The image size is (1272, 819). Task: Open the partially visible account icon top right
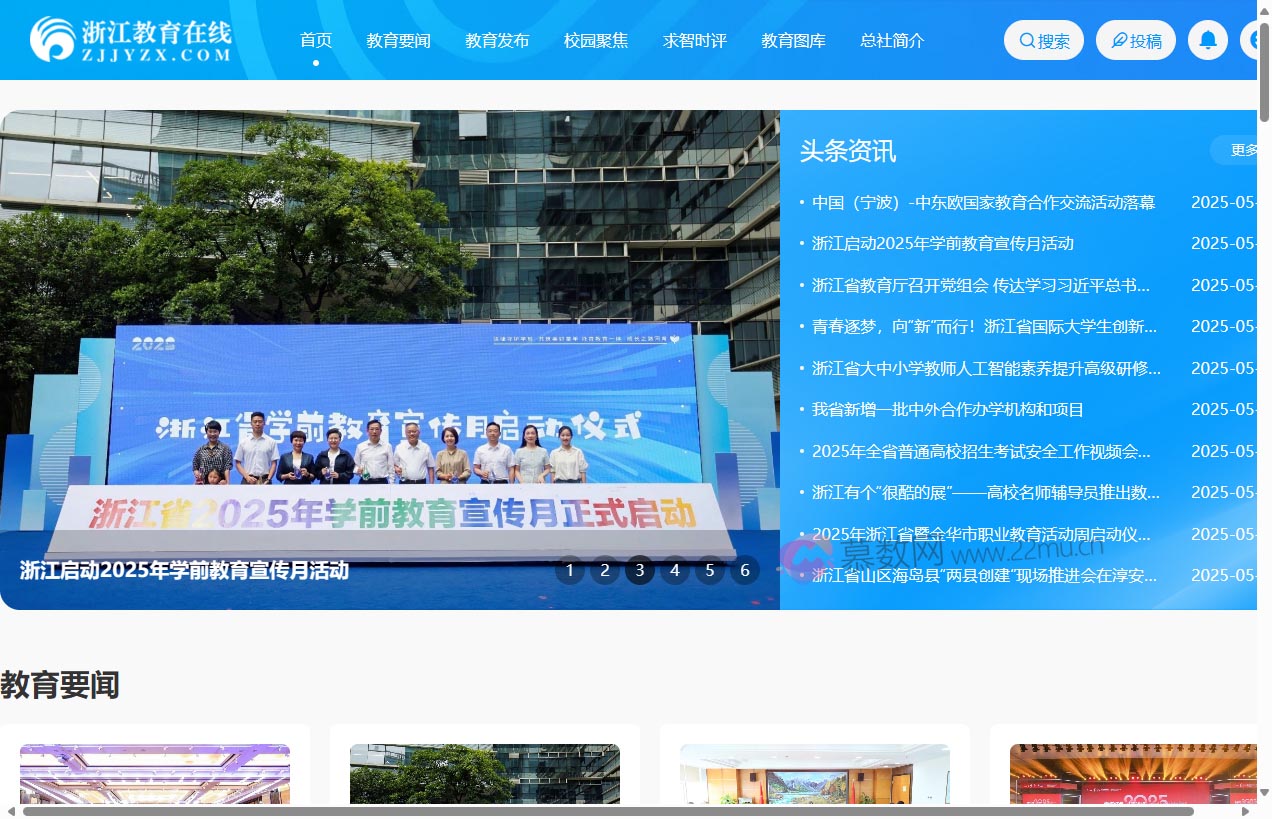click(x=1258, y=40)
